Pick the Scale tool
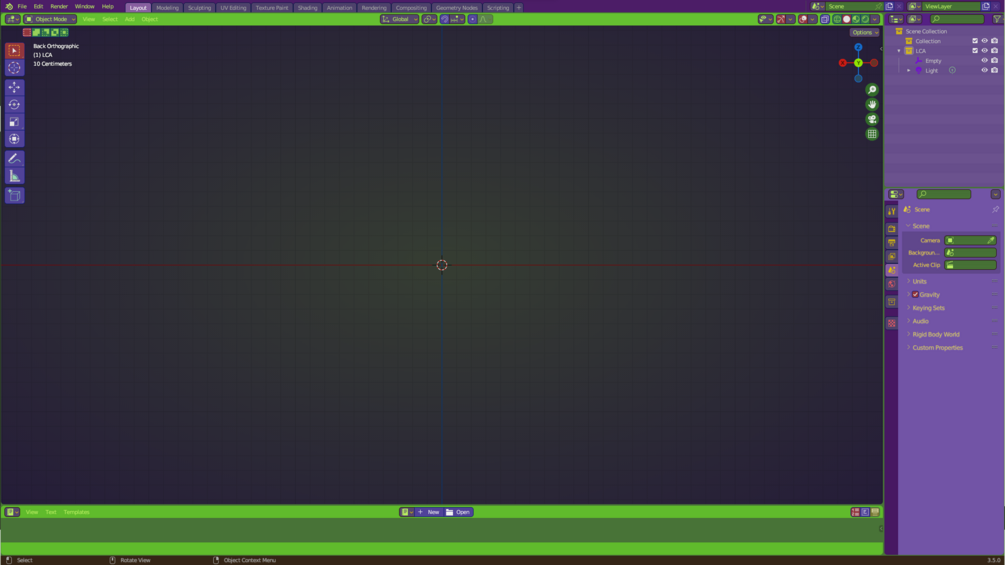1005x565 pixels. click(x=14, y=122)
